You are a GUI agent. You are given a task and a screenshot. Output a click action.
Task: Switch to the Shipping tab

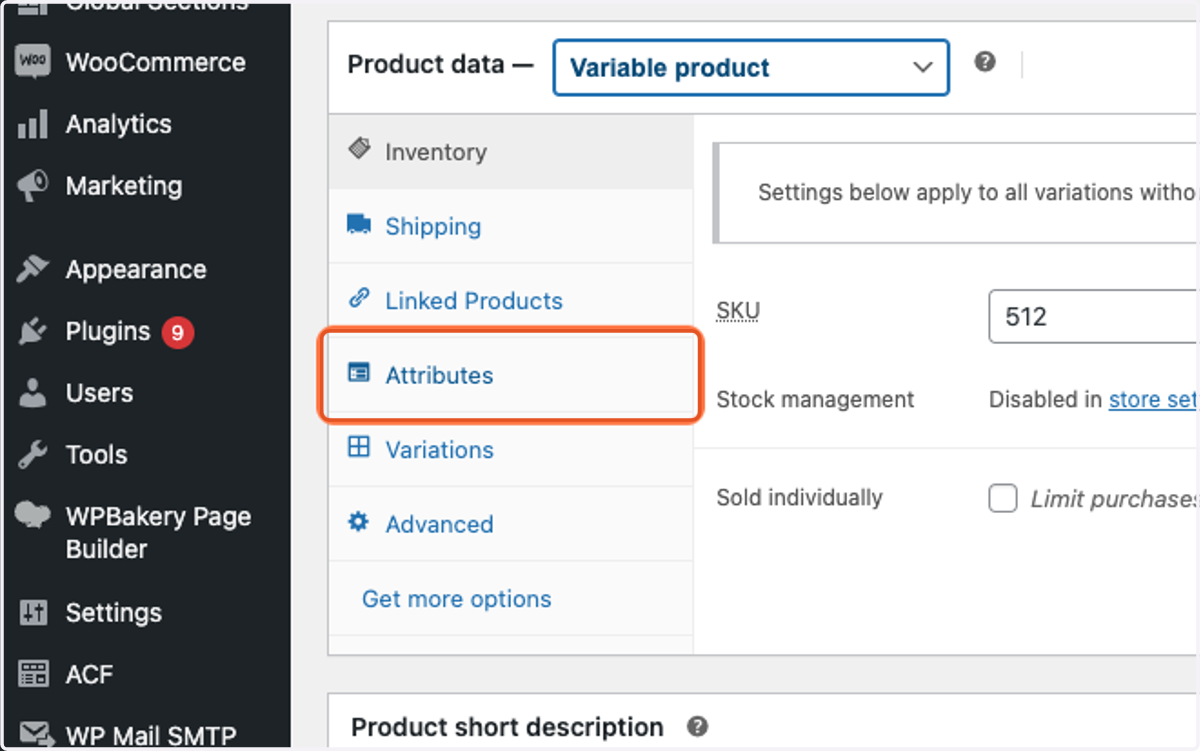pyautogui.click(x=510, y=226)
